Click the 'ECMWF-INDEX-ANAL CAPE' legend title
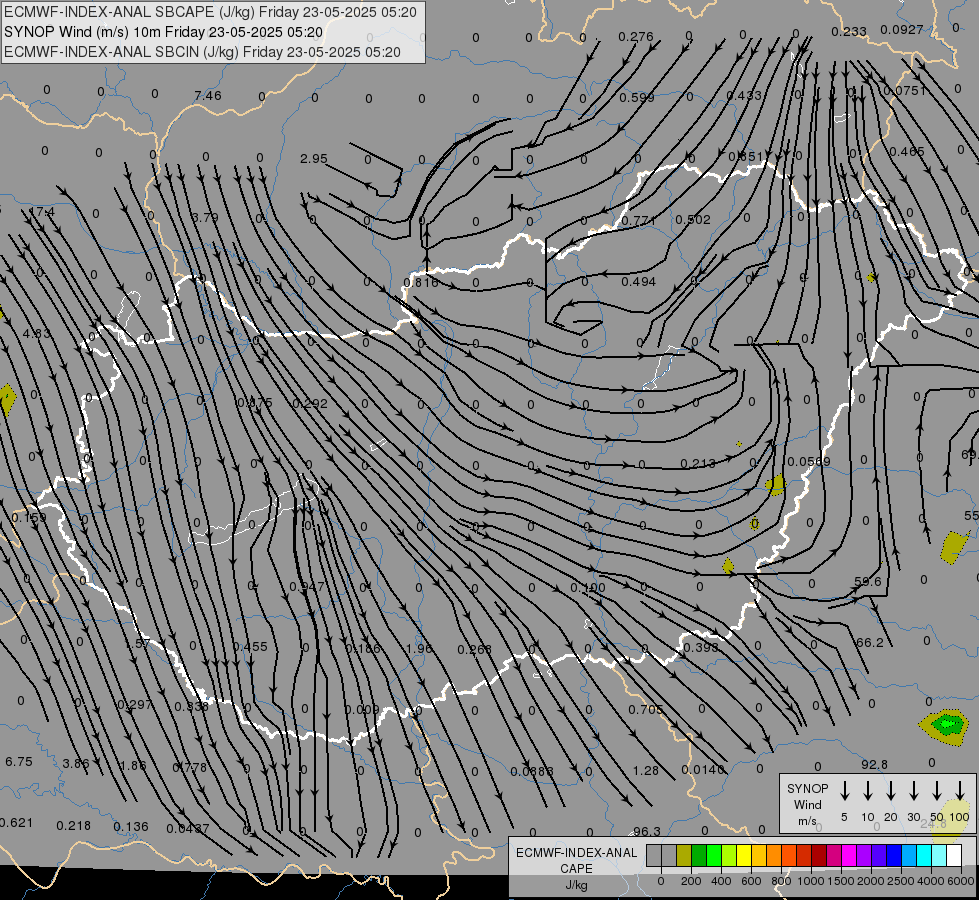The height and width of the screenshot is (900, 979). (x=576, y=860)
